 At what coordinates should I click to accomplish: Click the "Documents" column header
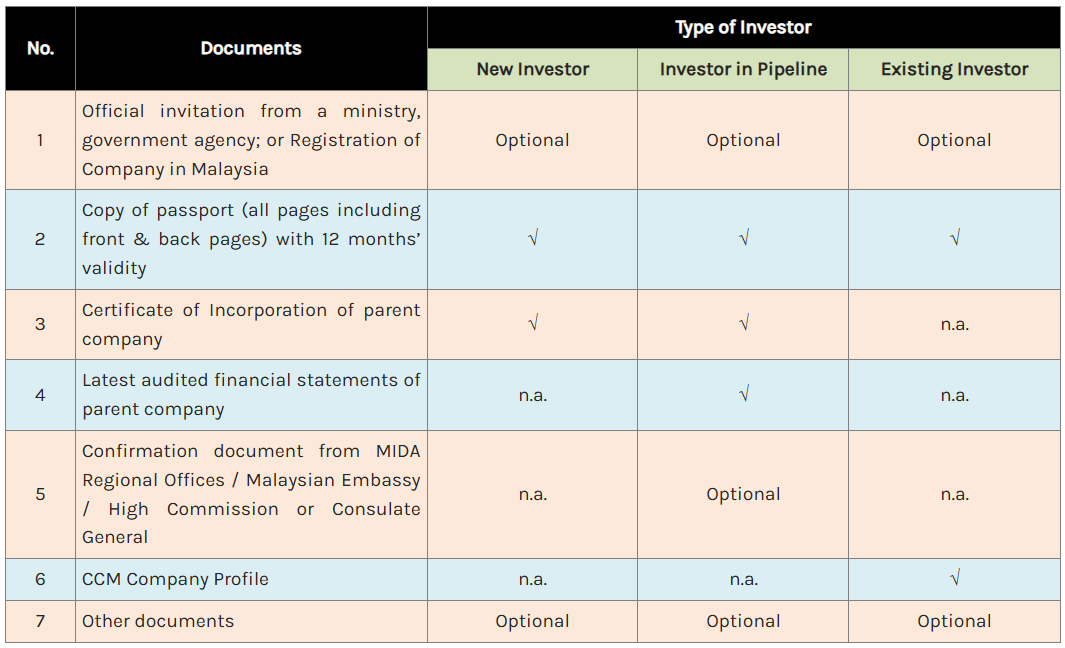coord(251,48)
